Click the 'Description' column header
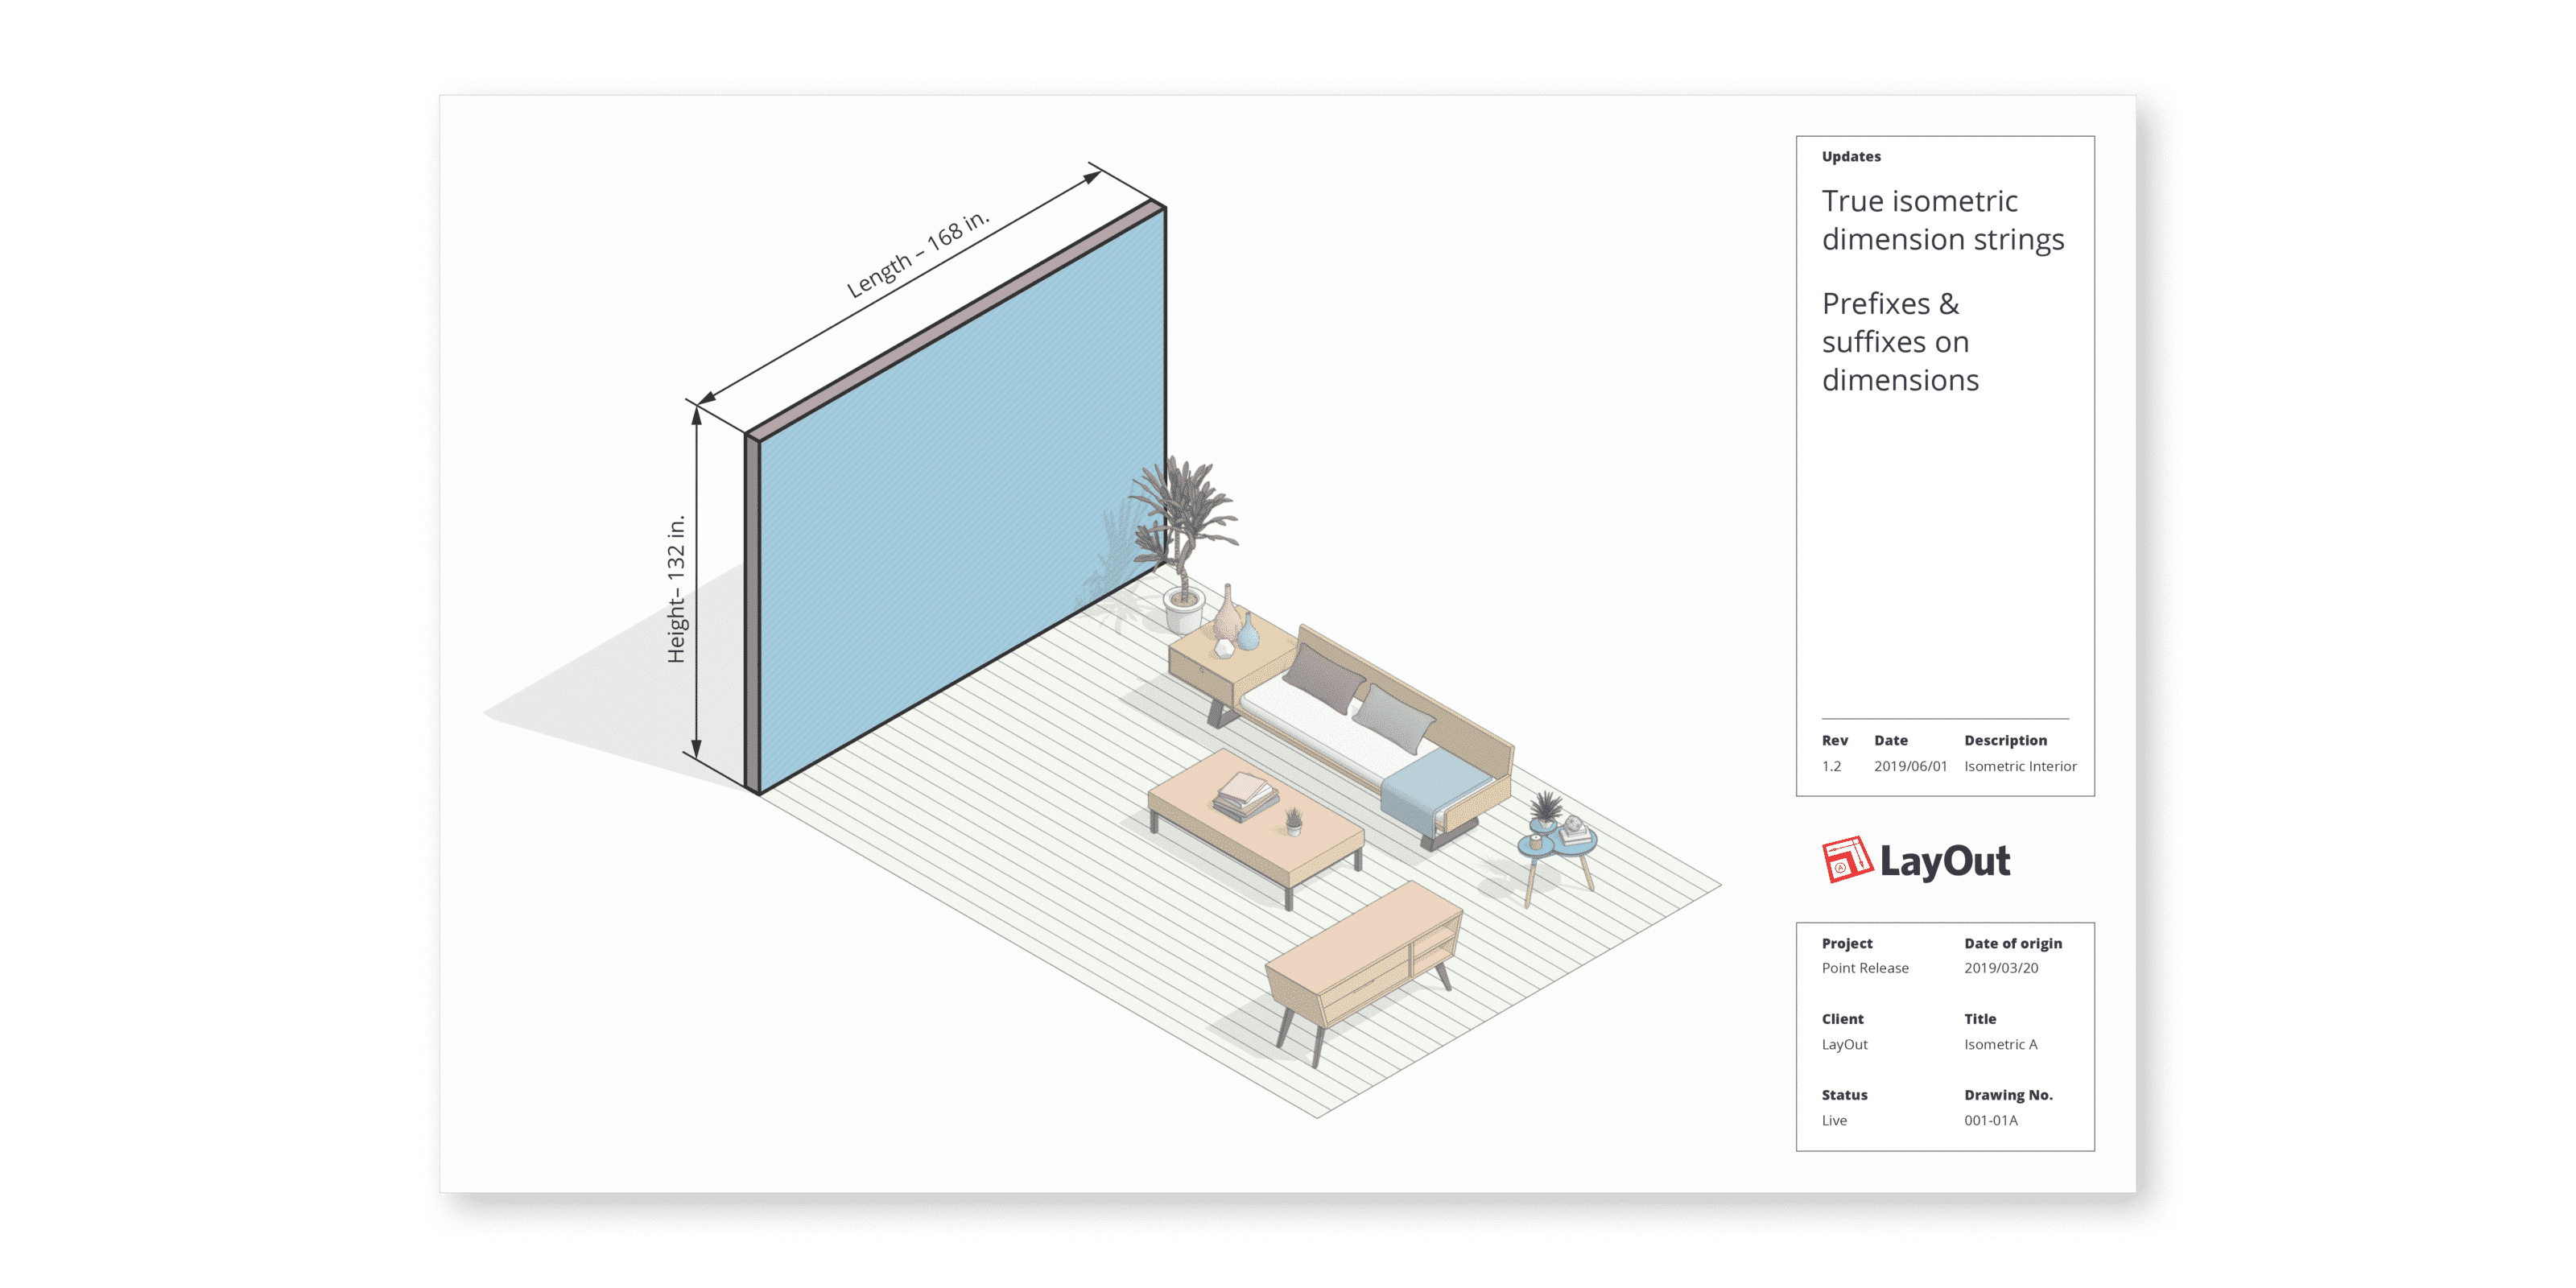 point(2005,741)
